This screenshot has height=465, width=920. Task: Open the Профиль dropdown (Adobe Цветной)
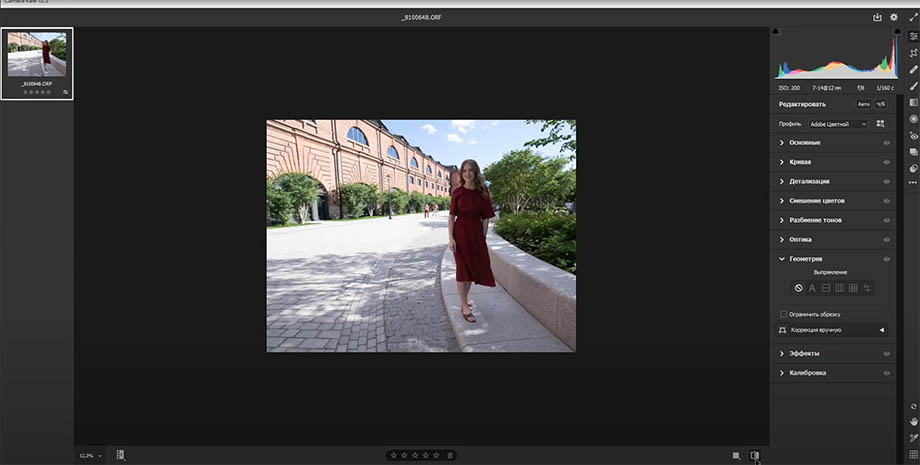tap(838, 124)
